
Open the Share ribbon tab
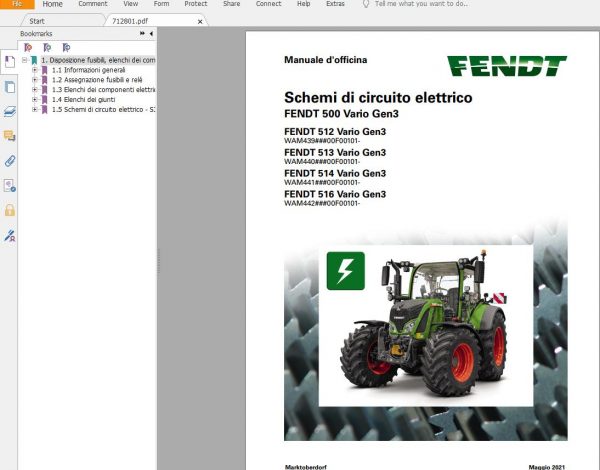[232, 4]
